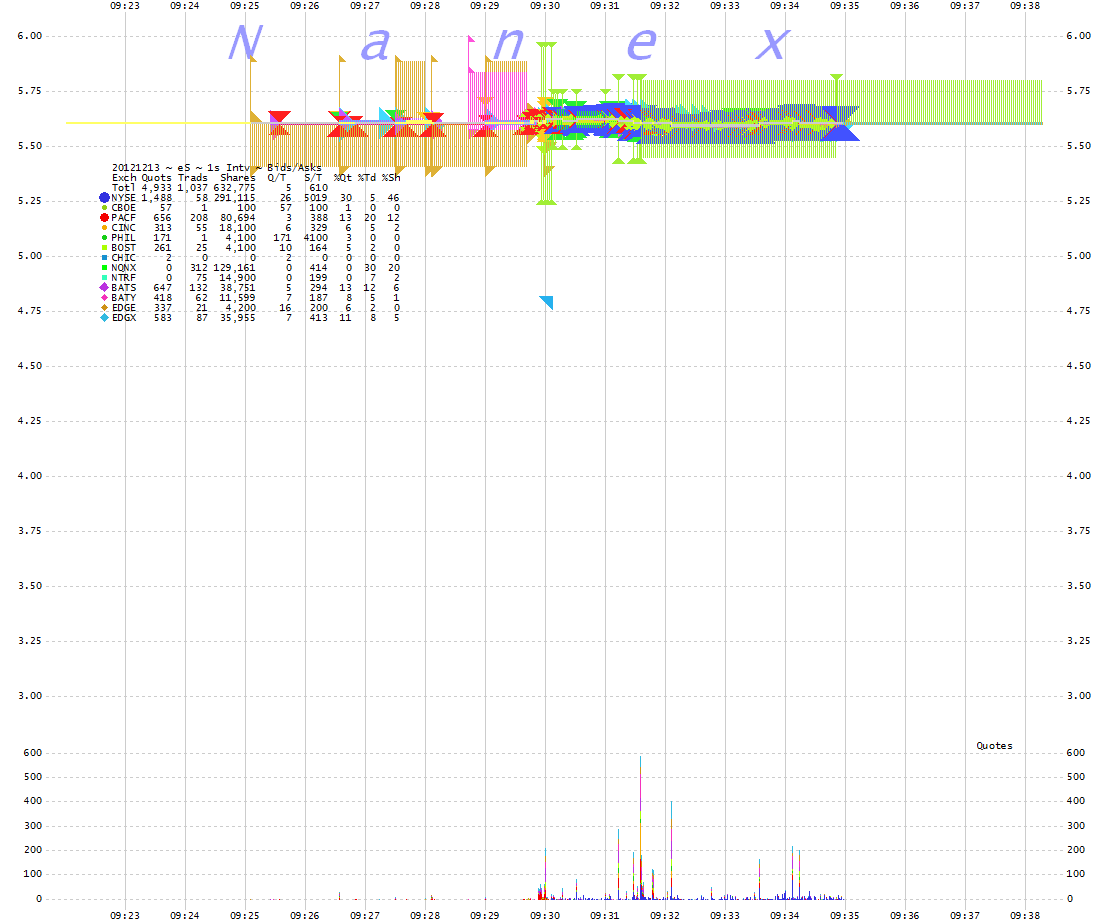Click the green PHIL legend dot

[105, 238]
